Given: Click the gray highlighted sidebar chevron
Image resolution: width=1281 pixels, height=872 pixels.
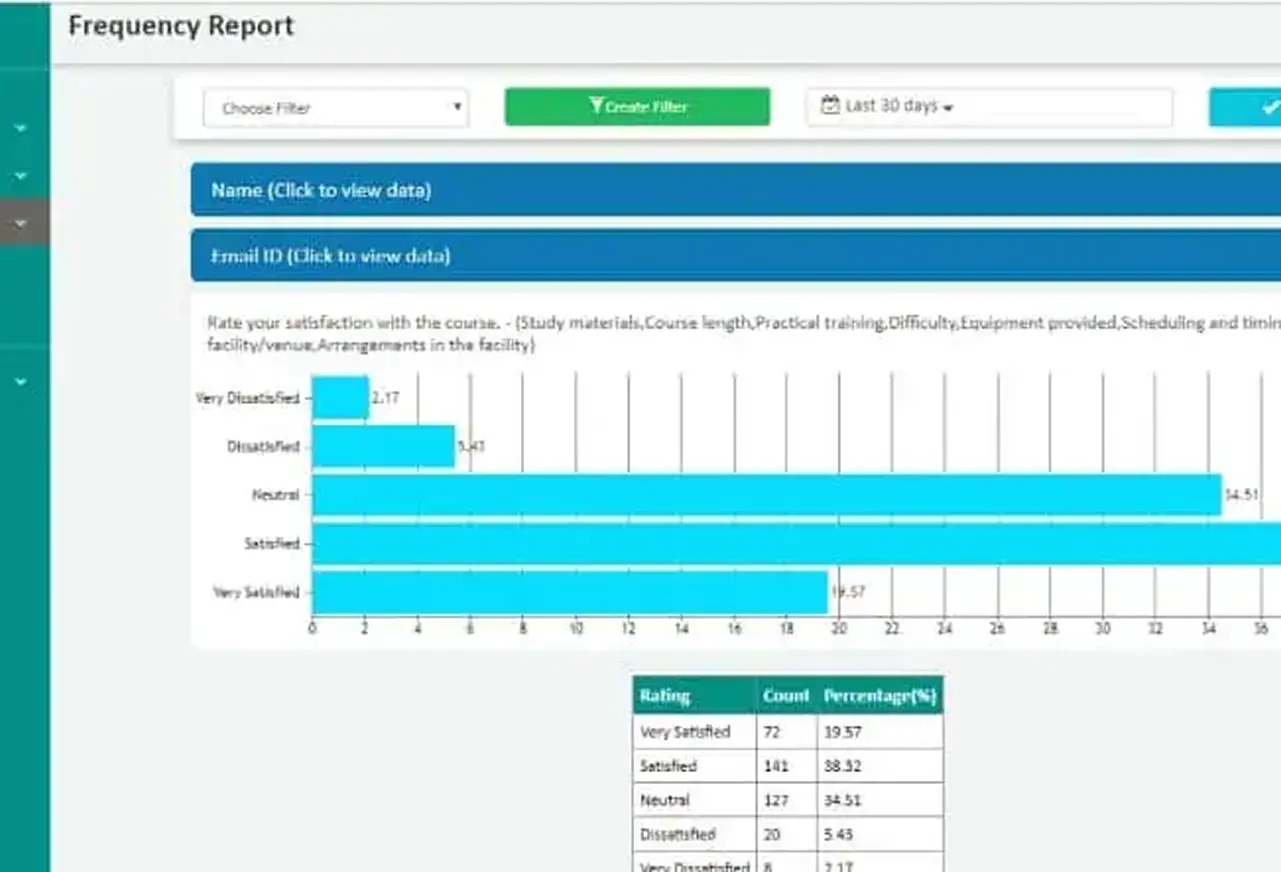Looking at the screenshot, I should 21,224.
